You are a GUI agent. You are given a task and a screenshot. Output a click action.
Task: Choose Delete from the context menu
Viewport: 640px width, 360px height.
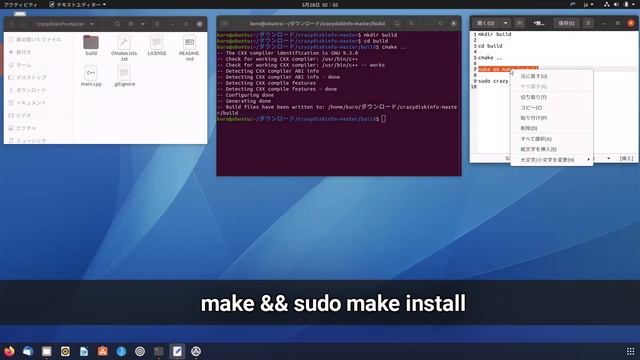point(552,128)
